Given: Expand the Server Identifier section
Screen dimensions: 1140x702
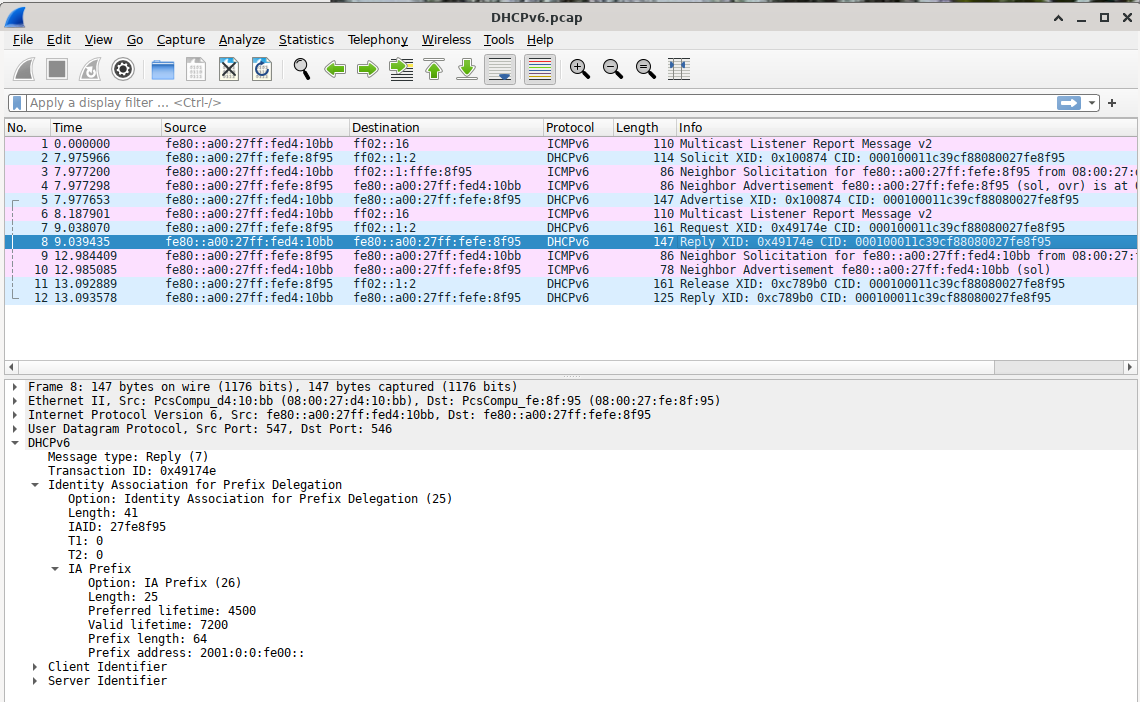Looking at the screenshot, I should 34,680.
